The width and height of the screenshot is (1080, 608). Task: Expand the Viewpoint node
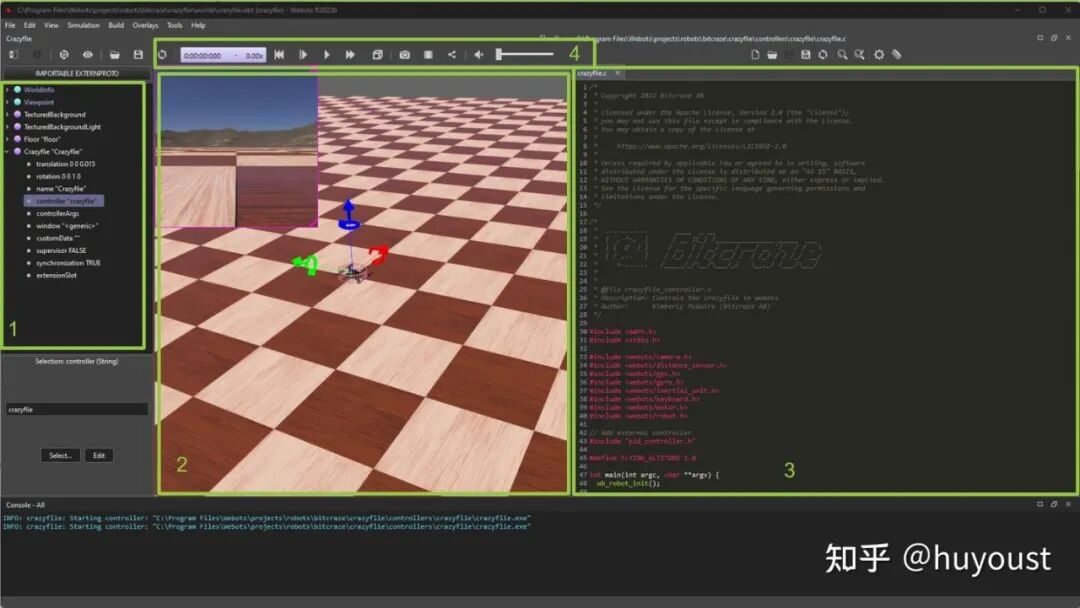[x=8, y=102]
